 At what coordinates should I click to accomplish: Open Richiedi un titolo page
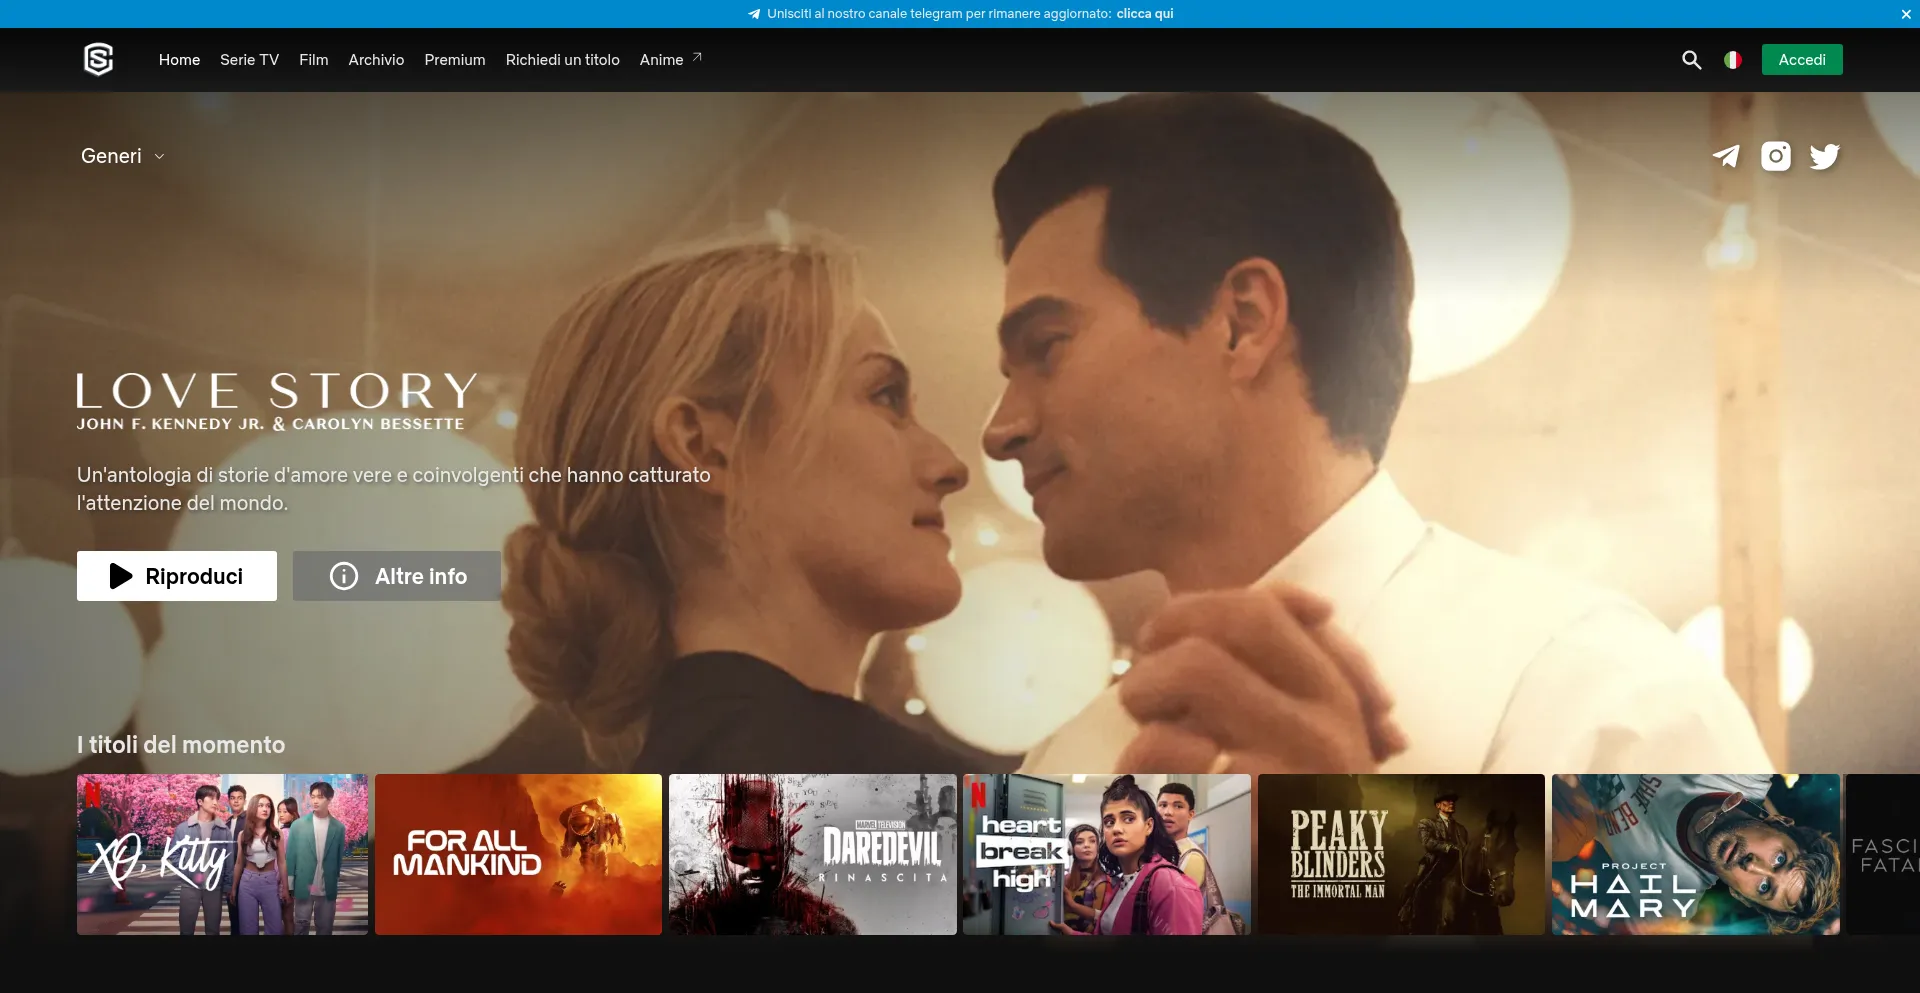562,60
